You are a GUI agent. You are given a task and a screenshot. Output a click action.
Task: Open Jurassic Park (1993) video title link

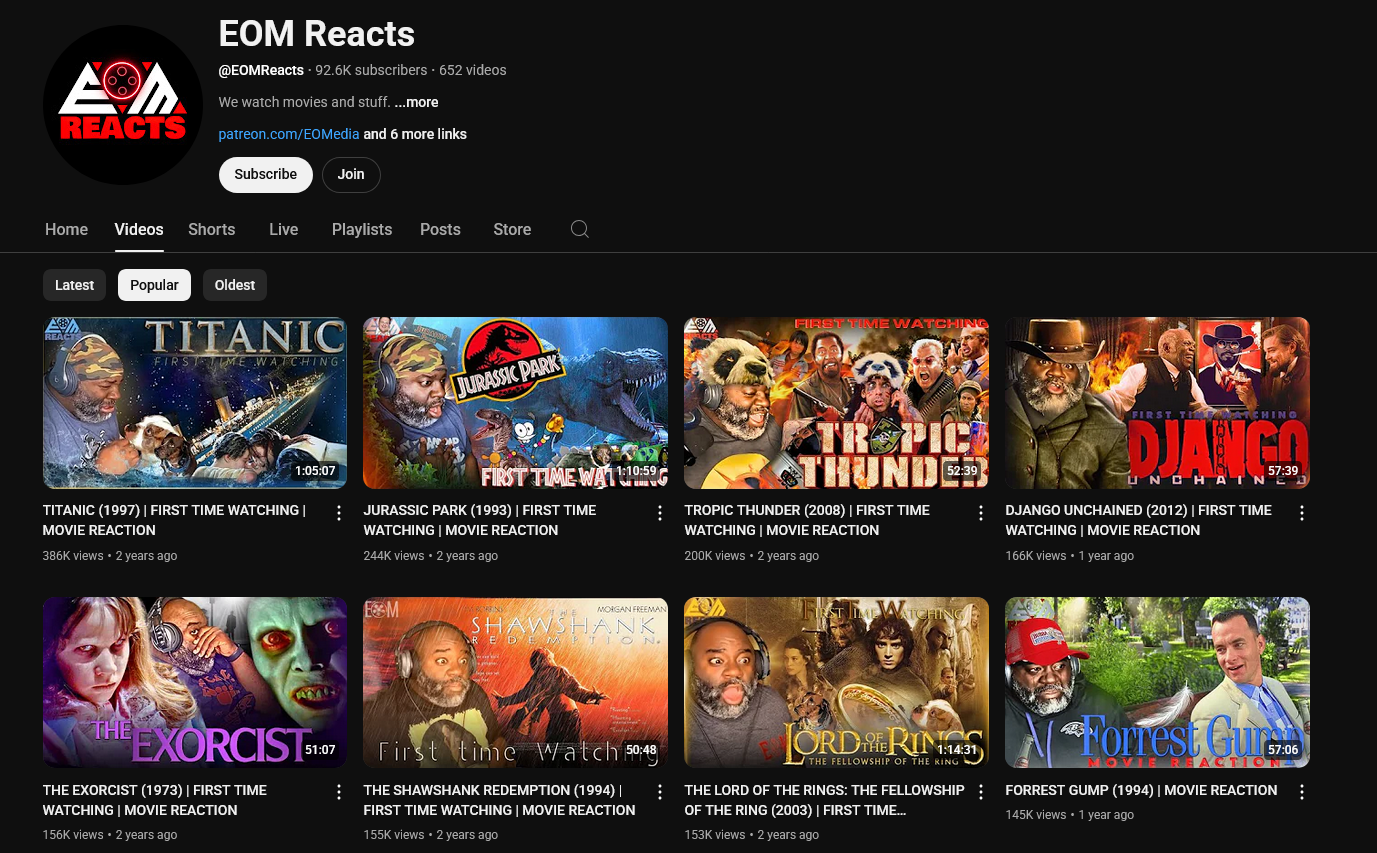tap(480, 520)
